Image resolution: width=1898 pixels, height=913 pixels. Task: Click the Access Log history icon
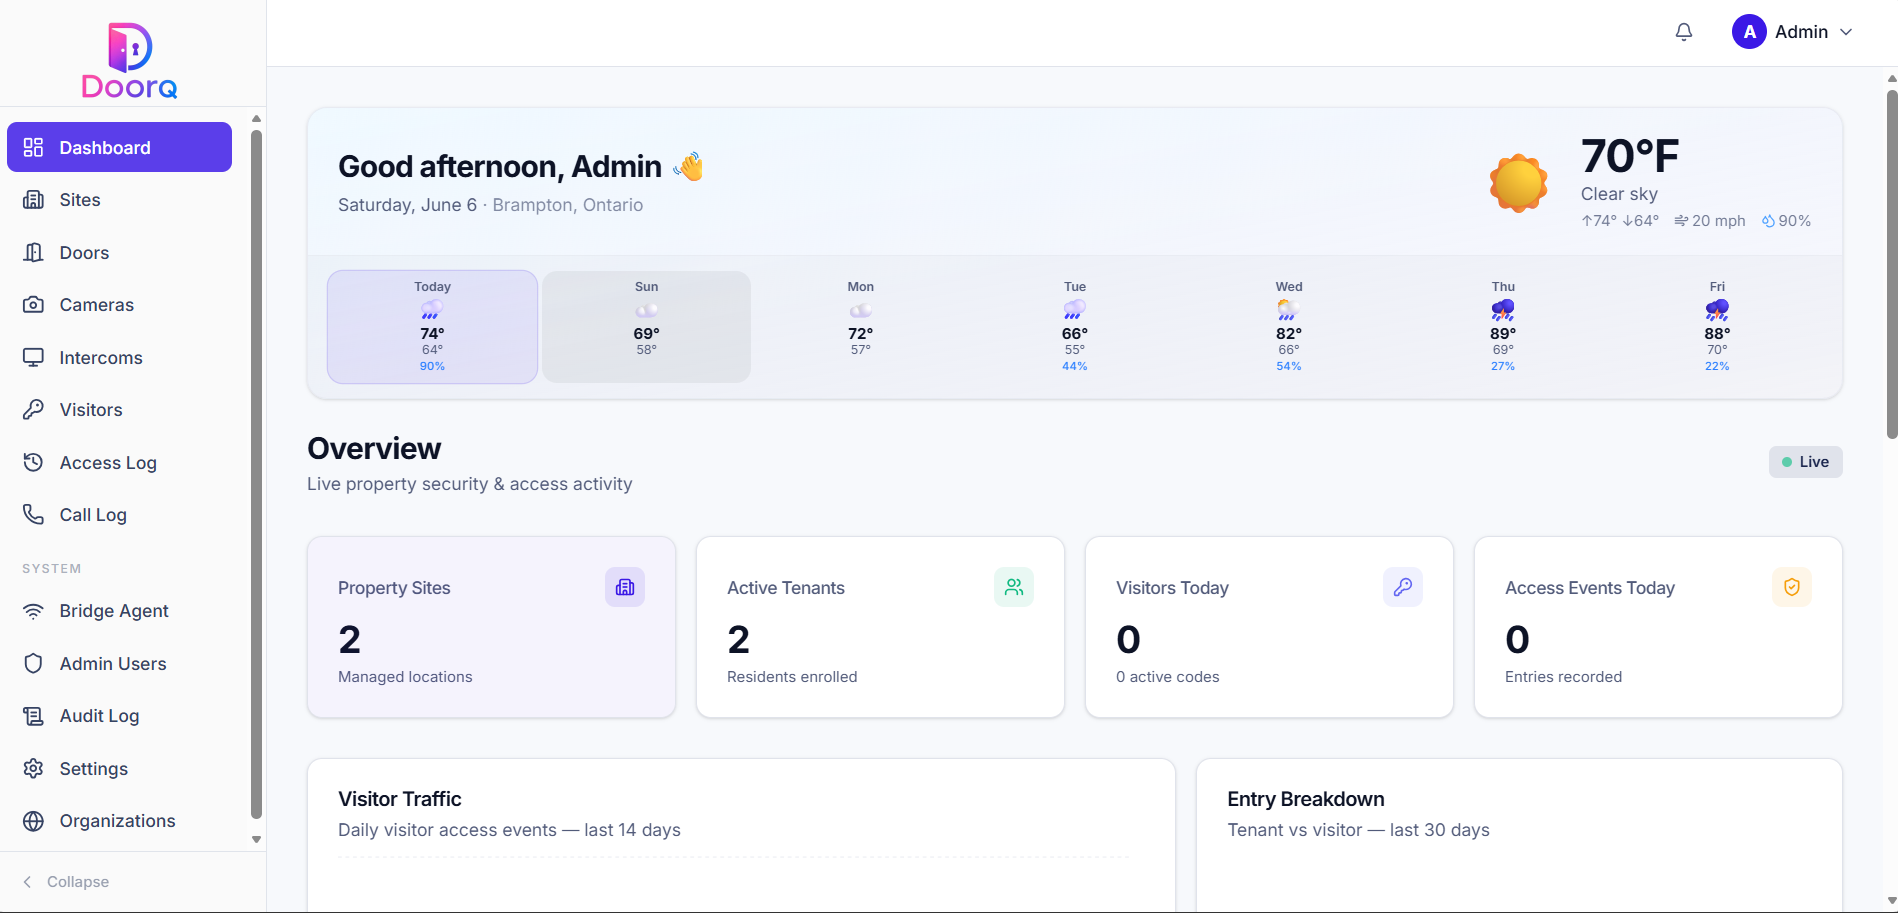coord(33,462)
